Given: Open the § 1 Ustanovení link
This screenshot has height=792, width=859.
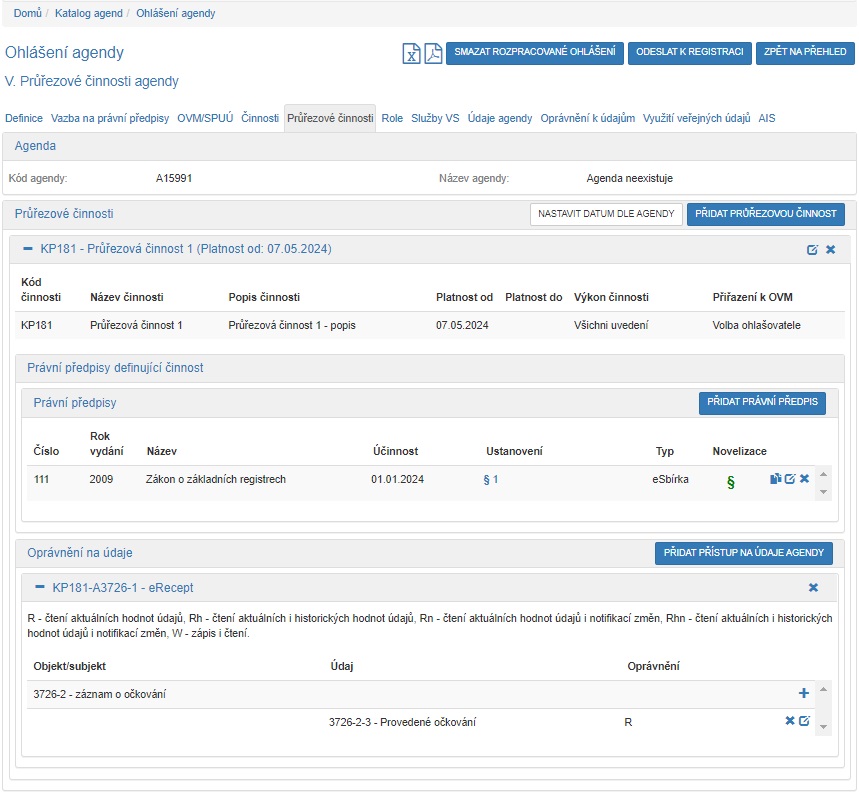Looking at the screenshot, I should pos(490,480).
